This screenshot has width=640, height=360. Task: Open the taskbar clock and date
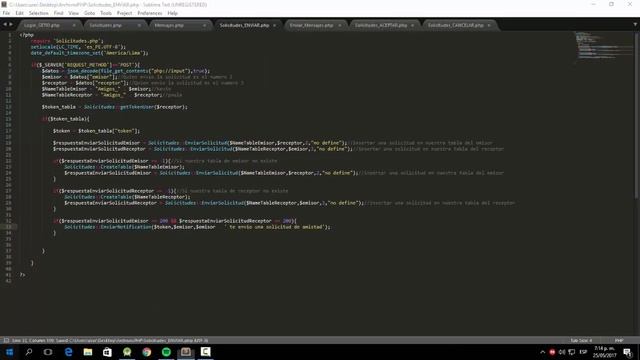click(604, 352)
